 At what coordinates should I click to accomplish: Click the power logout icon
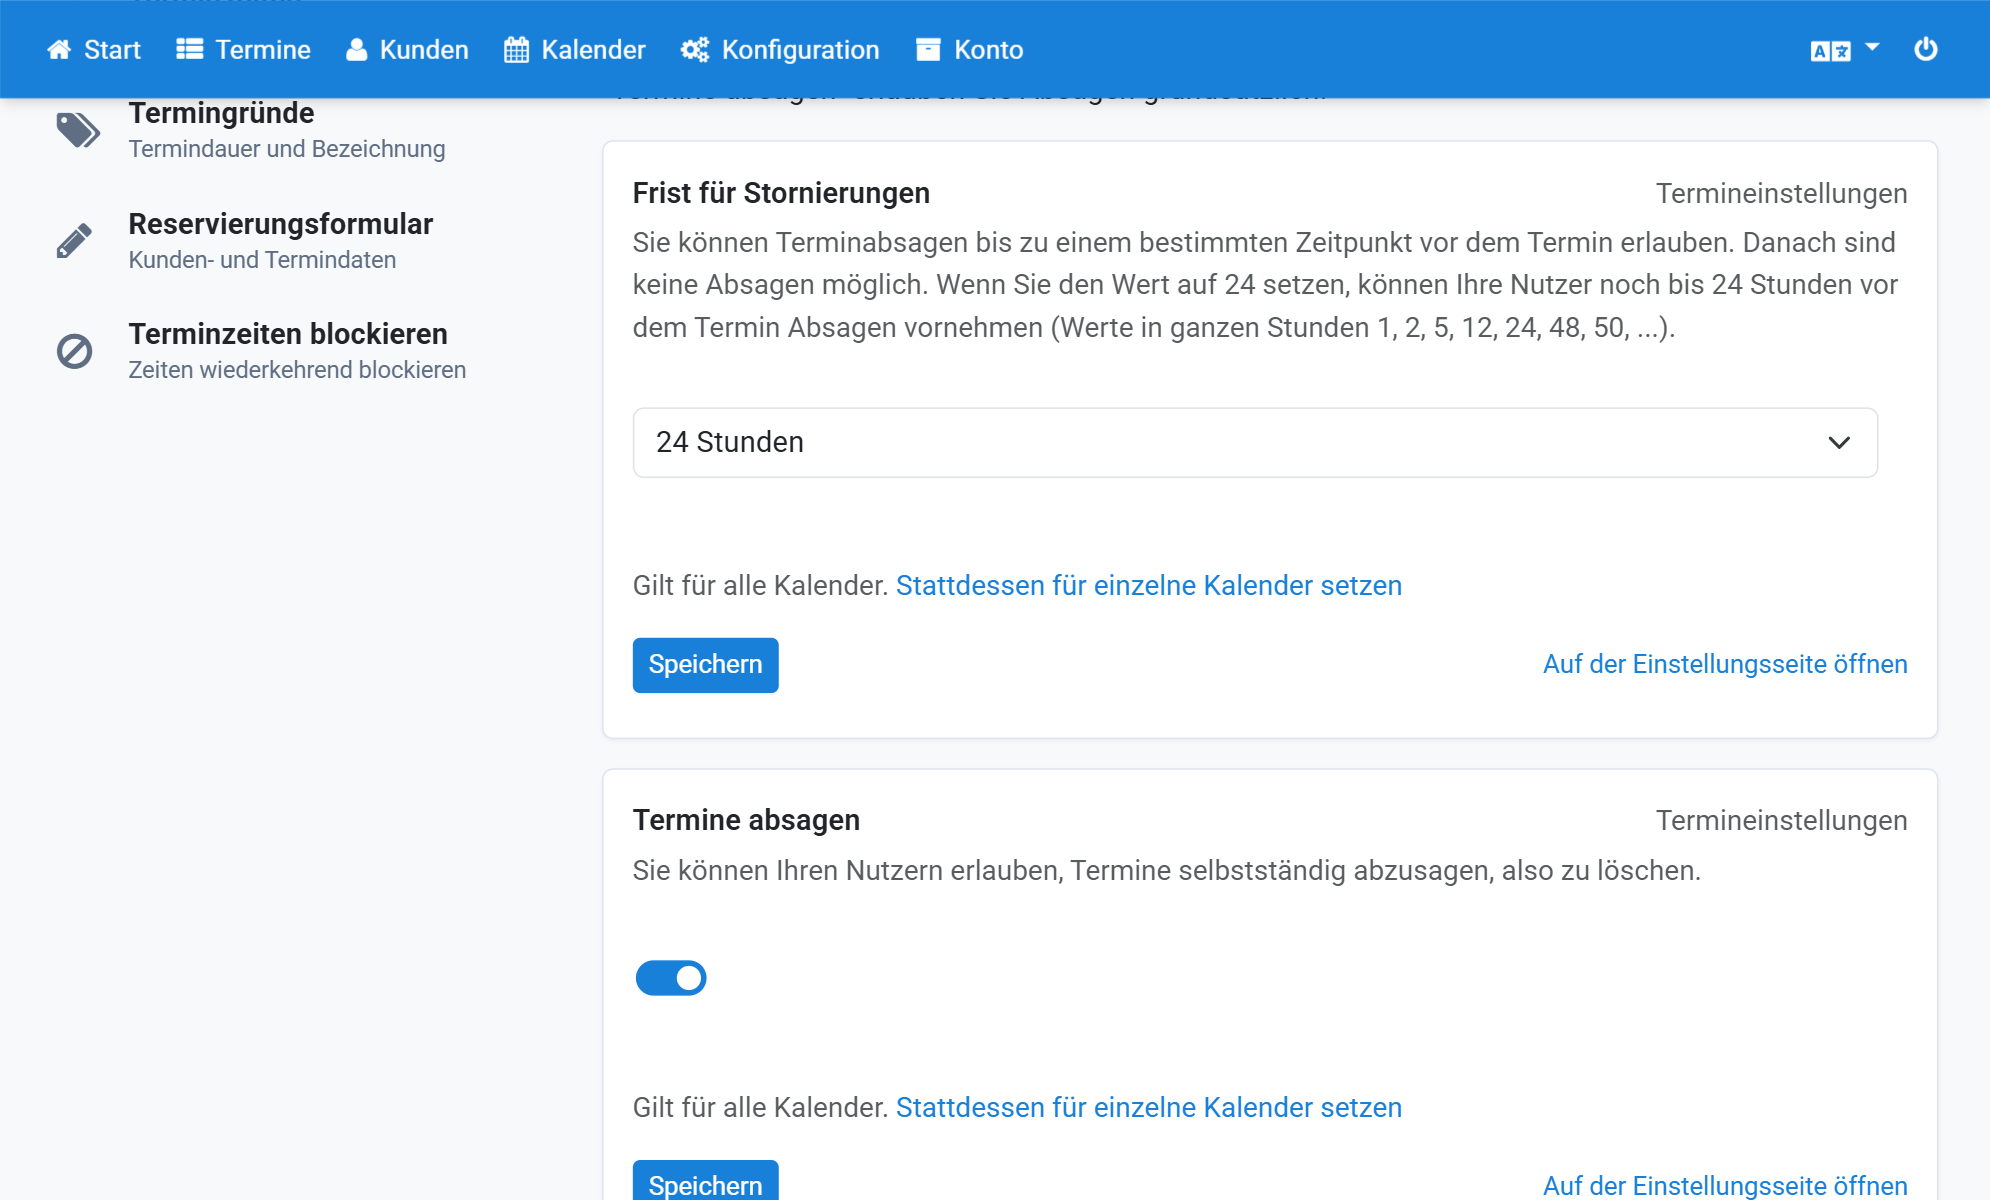[x=1926, y=50]
